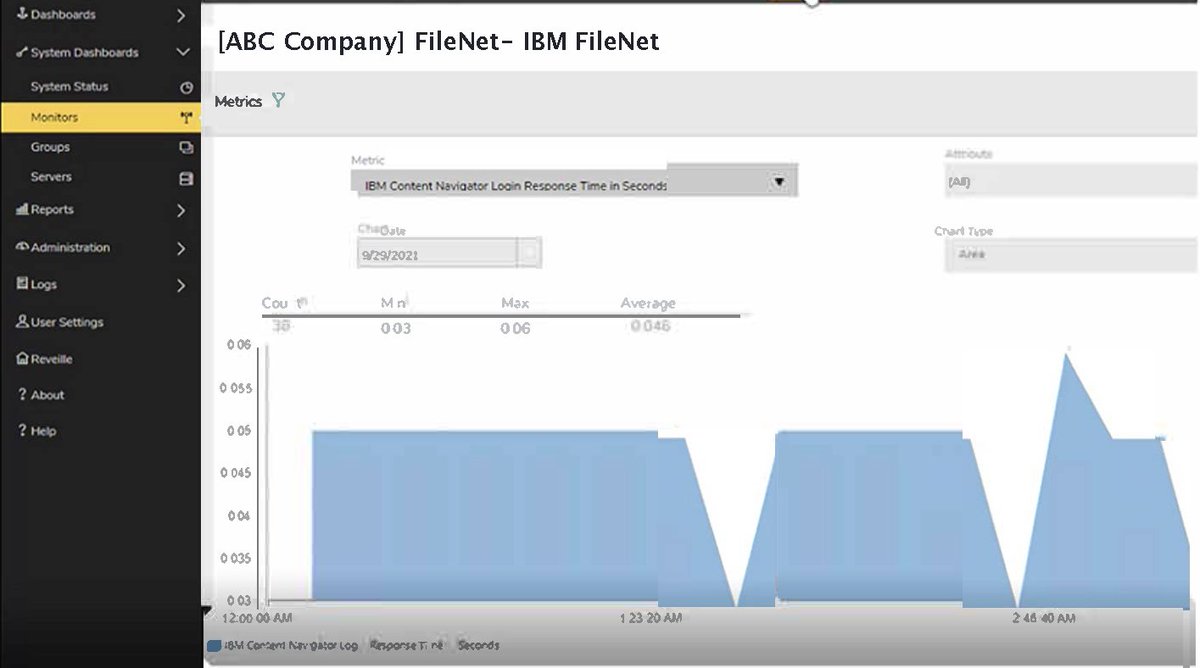Open the date picker calendar button
Viewport: 1200px width, 668px height.
[529, 254]
